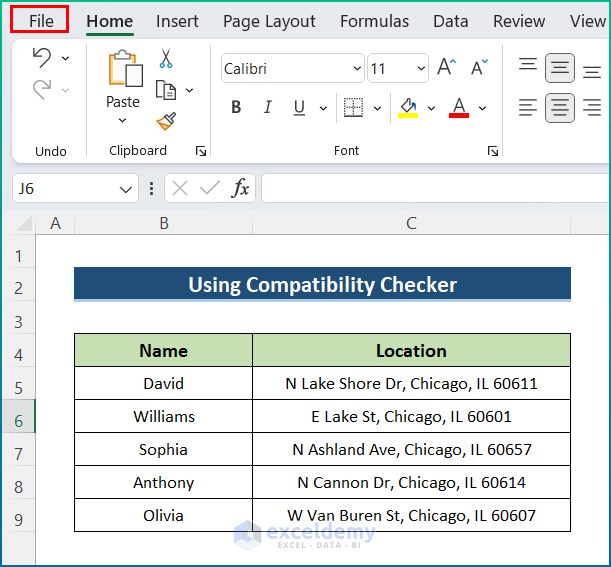The width and height of the screenshot is (611, 567).
Task: Toggle Middle Align button
Action: click(560, 68)
